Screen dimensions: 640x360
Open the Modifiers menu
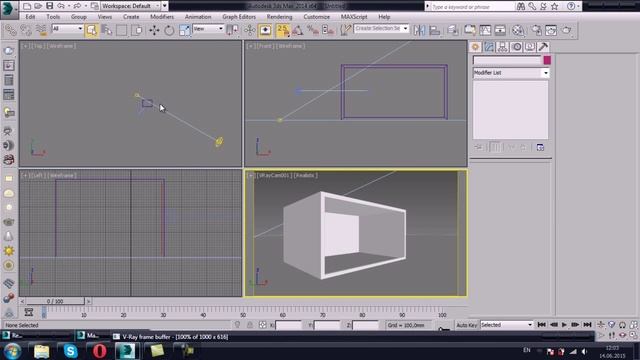tap(162, 17)
